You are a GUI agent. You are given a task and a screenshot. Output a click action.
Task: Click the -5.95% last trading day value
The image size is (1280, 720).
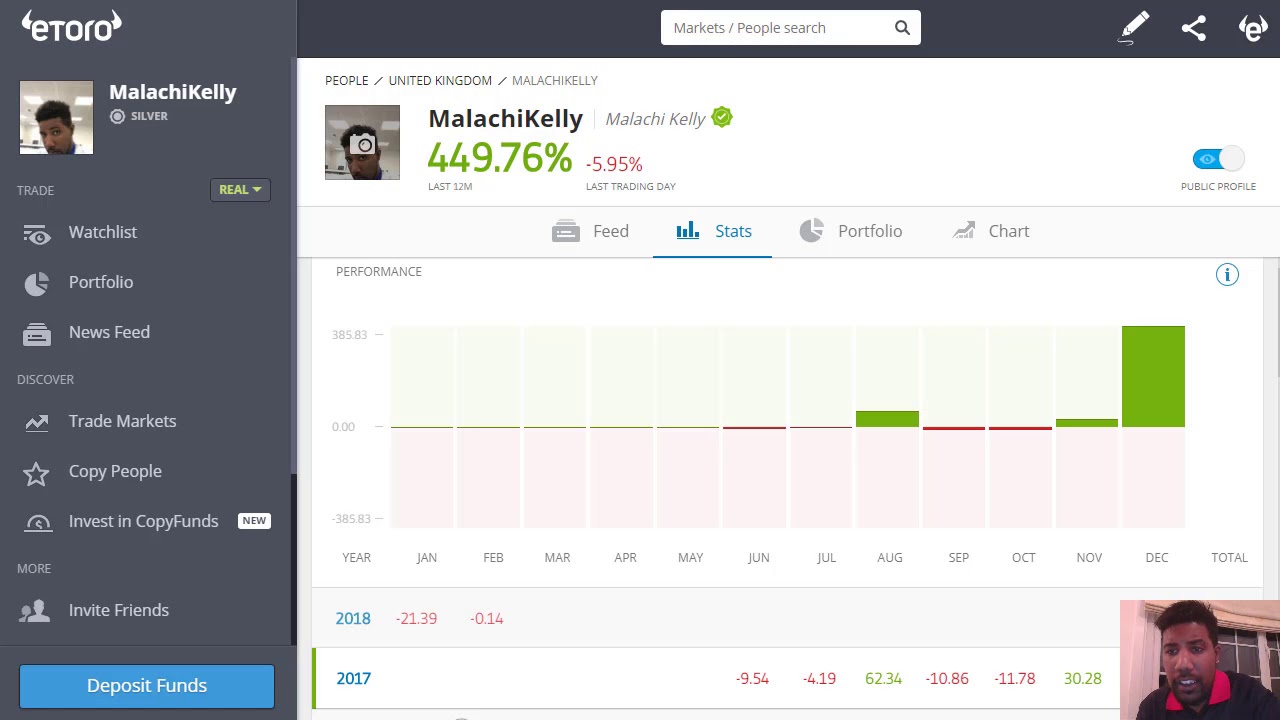click(614, 164)
